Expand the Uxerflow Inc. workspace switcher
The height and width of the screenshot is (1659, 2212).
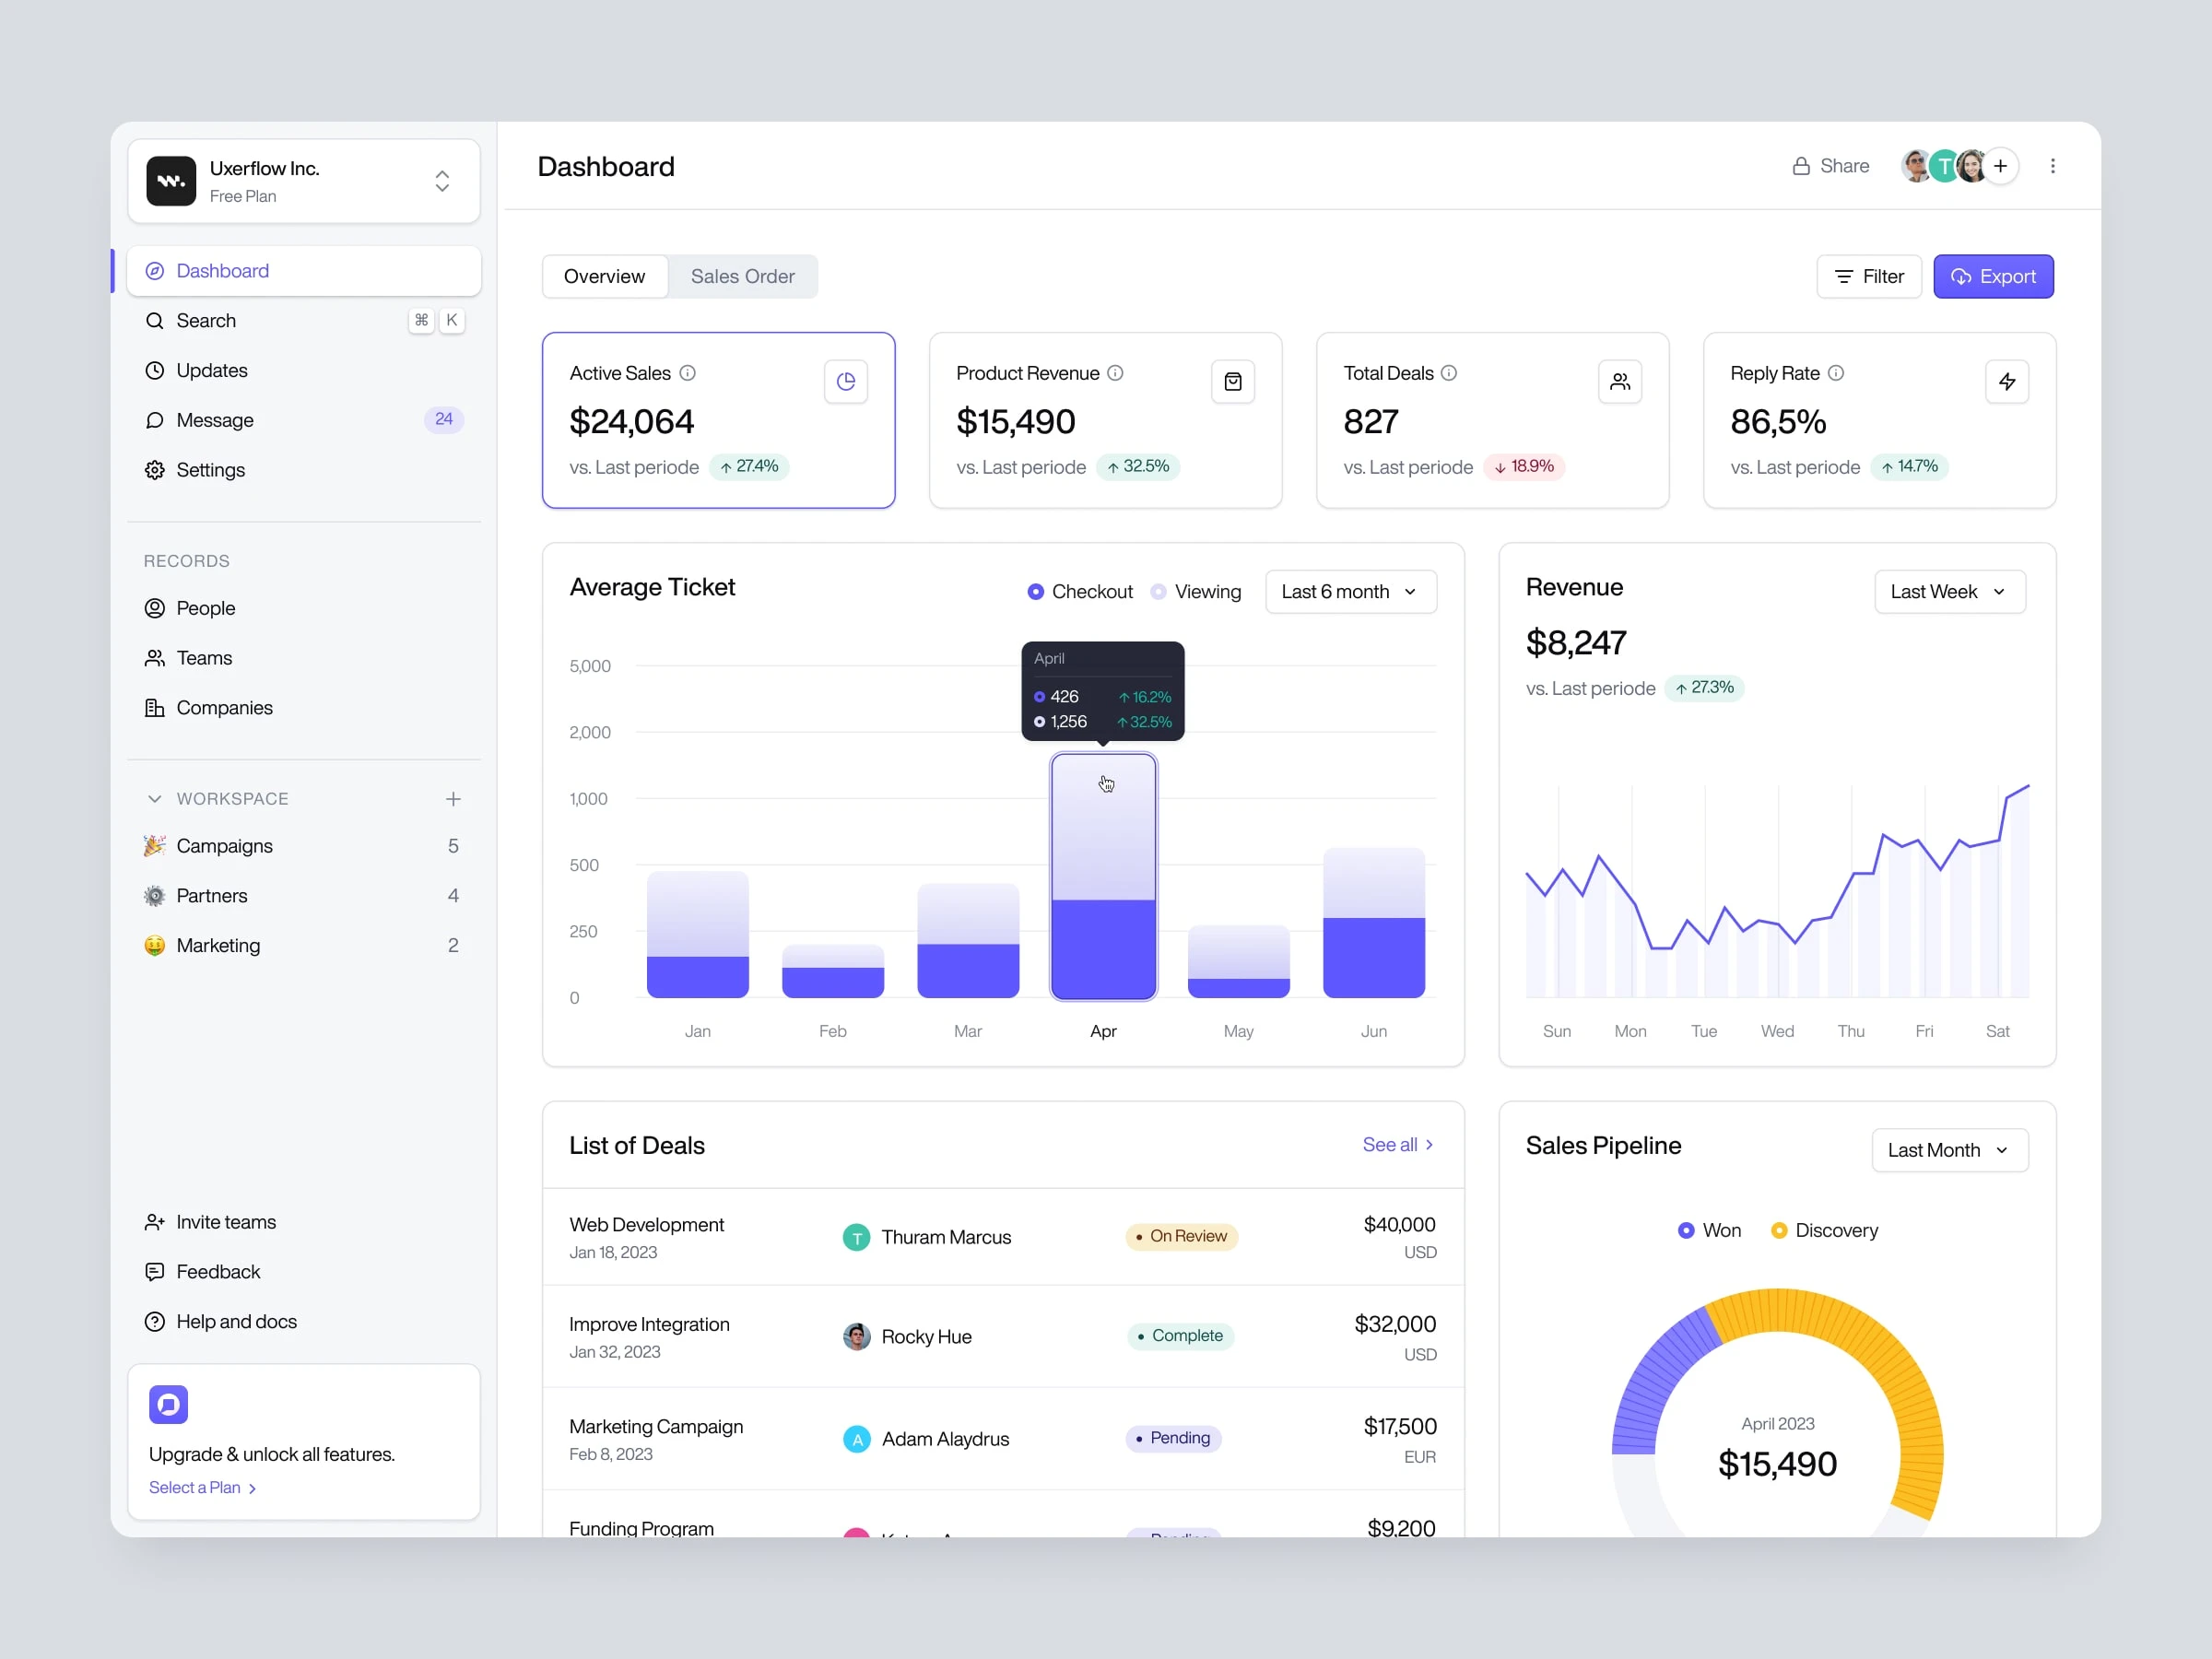click(441, 181)
